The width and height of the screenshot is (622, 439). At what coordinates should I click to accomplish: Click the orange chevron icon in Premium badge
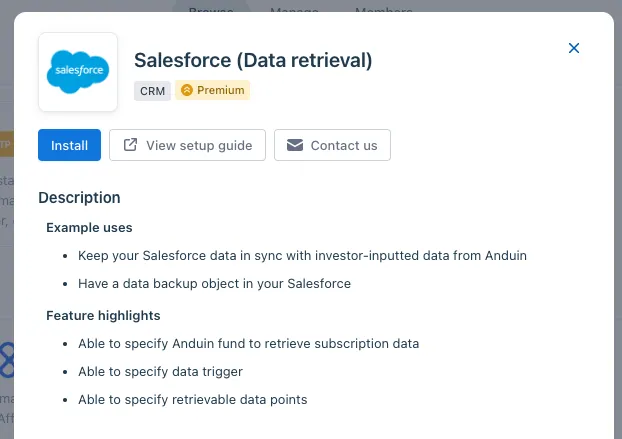[x=187, y=90]
